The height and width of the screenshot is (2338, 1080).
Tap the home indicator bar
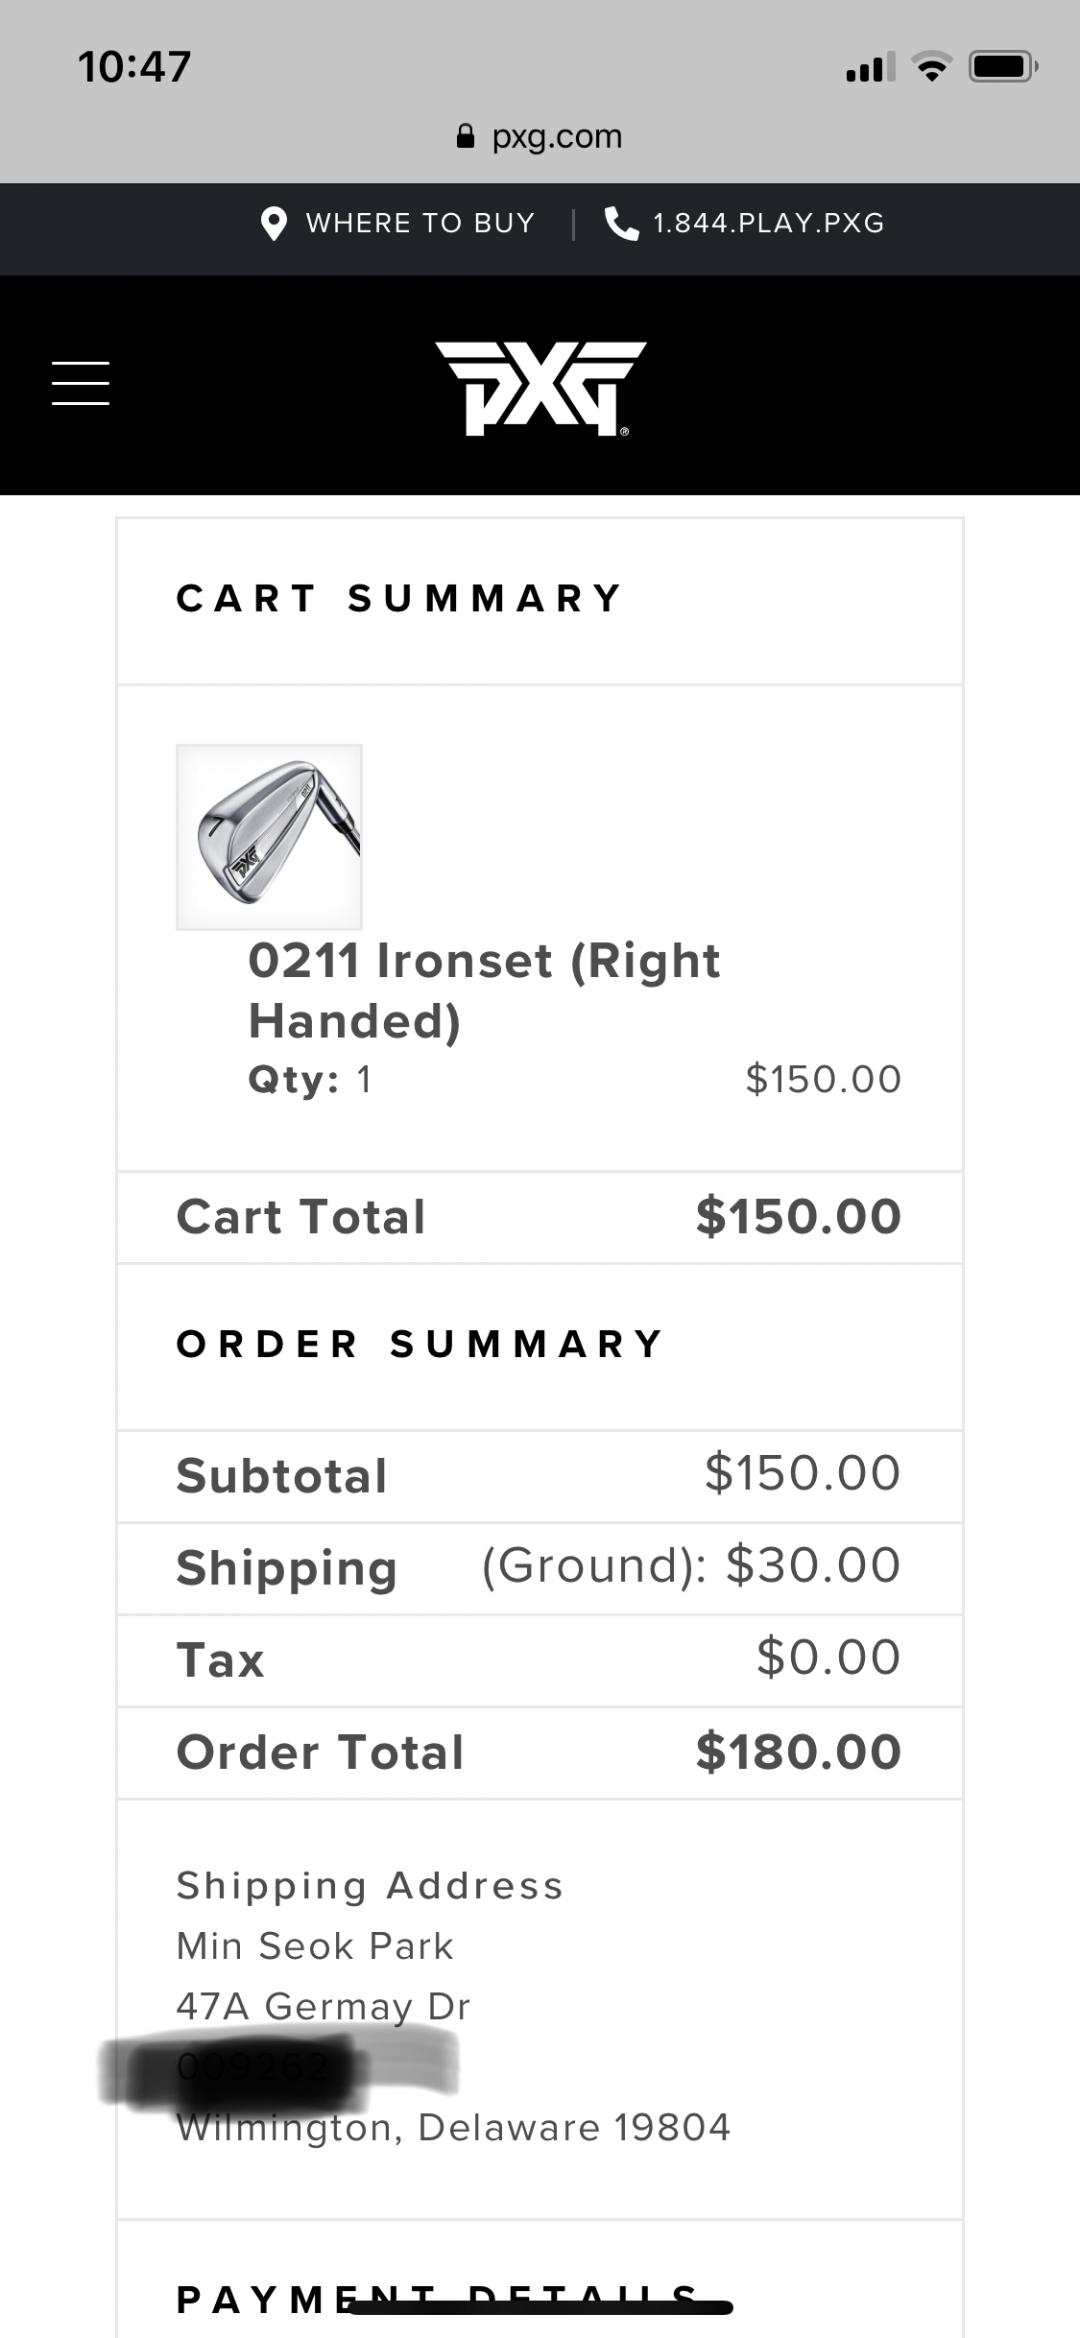pos(540,2308)
